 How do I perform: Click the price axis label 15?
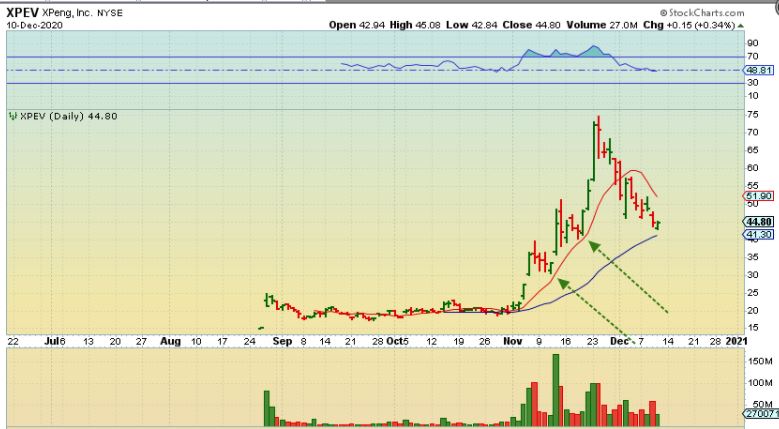pyautogui.click(x=753, y=328)
